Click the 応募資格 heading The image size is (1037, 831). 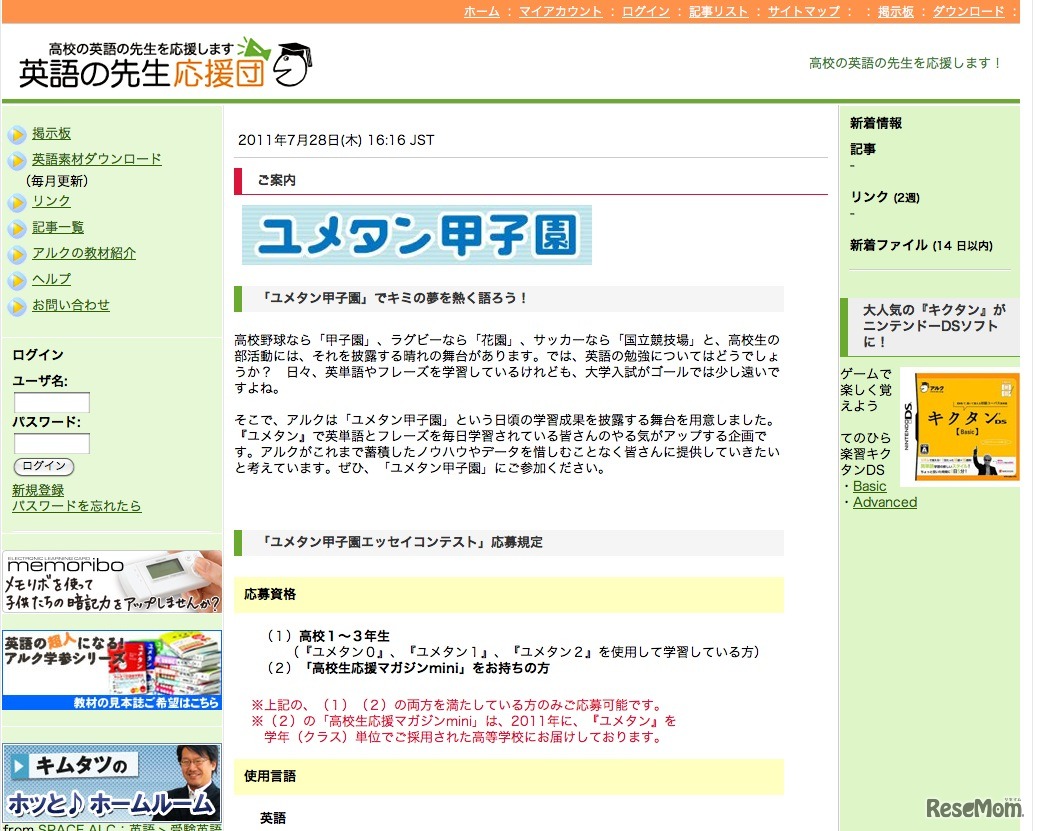pyautogui.click(x=270, y=594)
